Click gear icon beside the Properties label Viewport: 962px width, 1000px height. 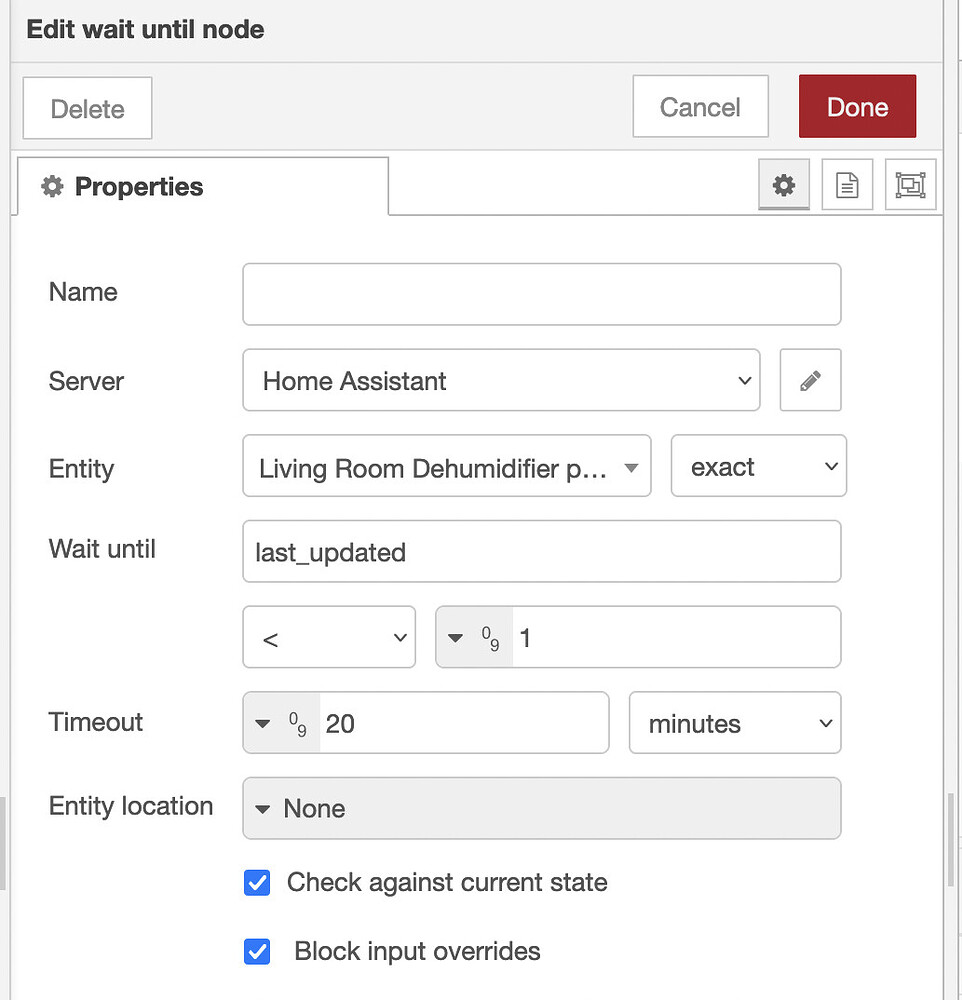pyautogui.click(x=51, y=186)
